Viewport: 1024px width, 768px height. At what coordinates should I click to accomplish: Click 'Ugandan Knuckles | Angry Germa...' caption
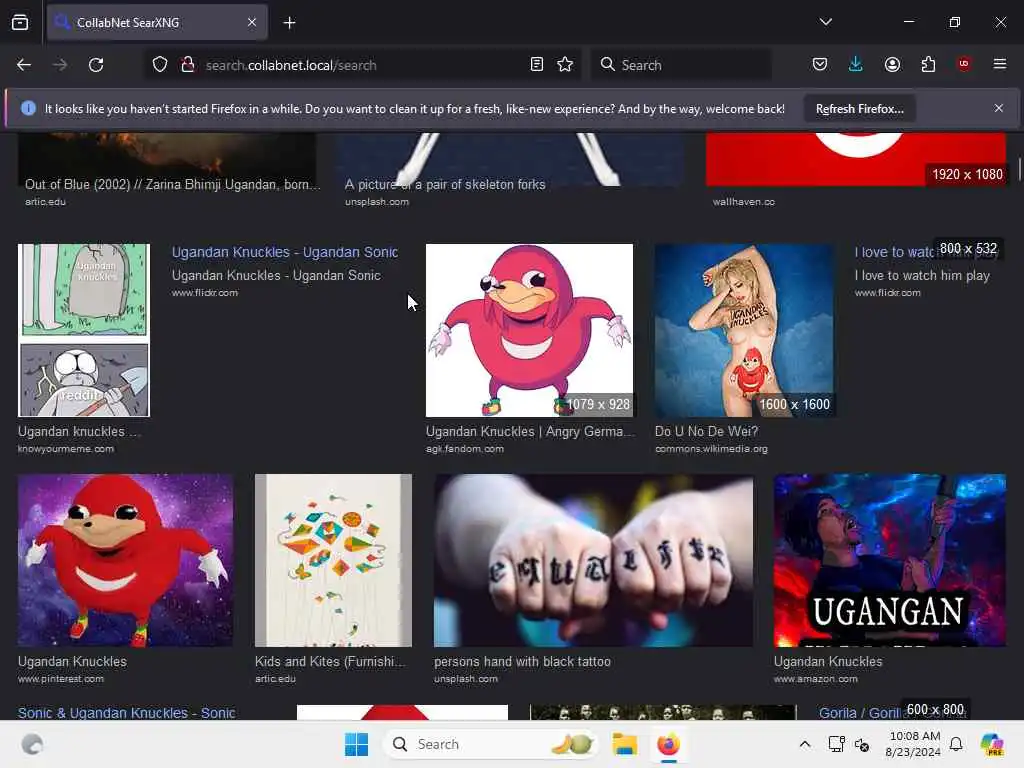tap(530, 432)
